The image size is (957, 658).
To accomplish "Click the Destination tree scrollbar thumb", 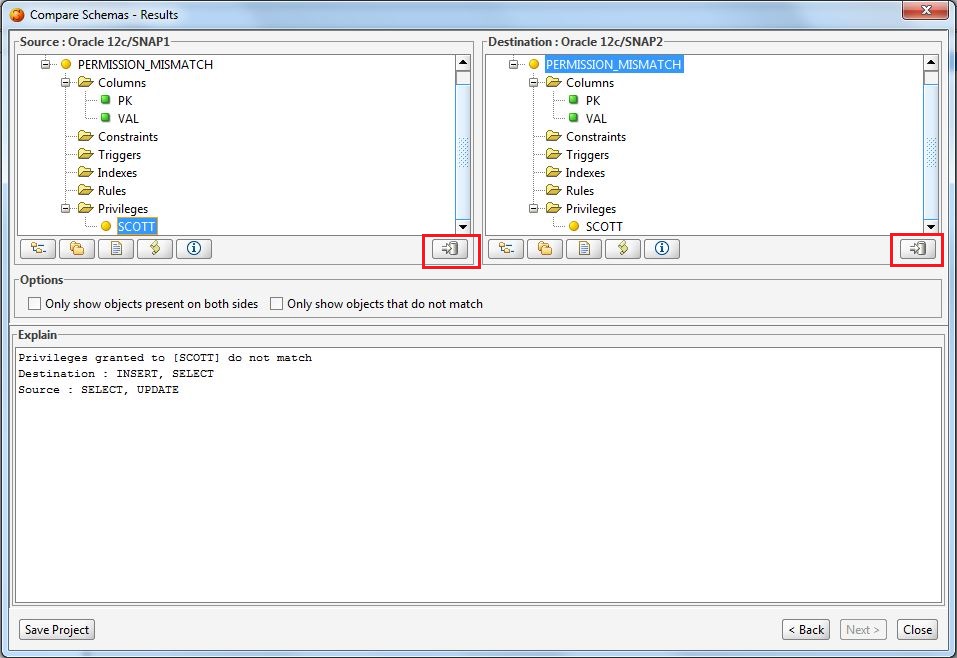I will [x=931, y=152].
